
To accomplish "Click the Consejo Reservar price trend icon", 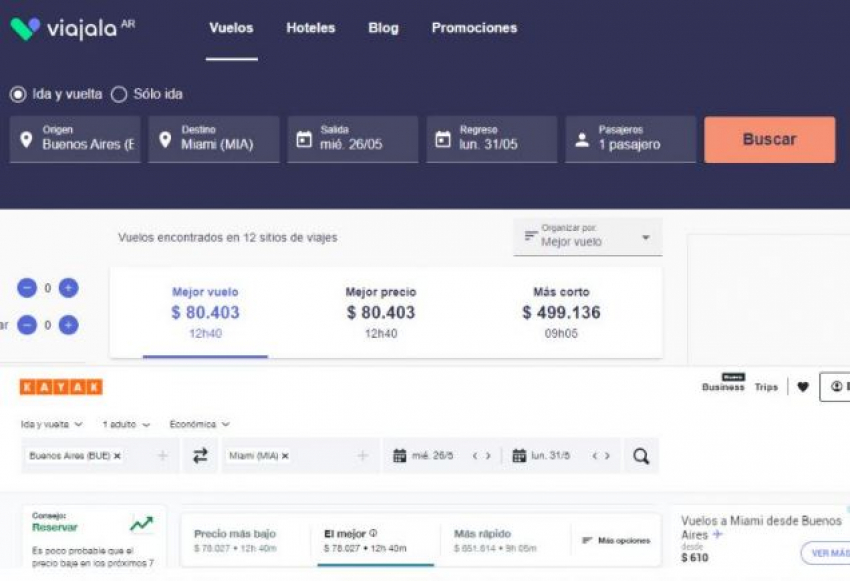I will [141, 524].
